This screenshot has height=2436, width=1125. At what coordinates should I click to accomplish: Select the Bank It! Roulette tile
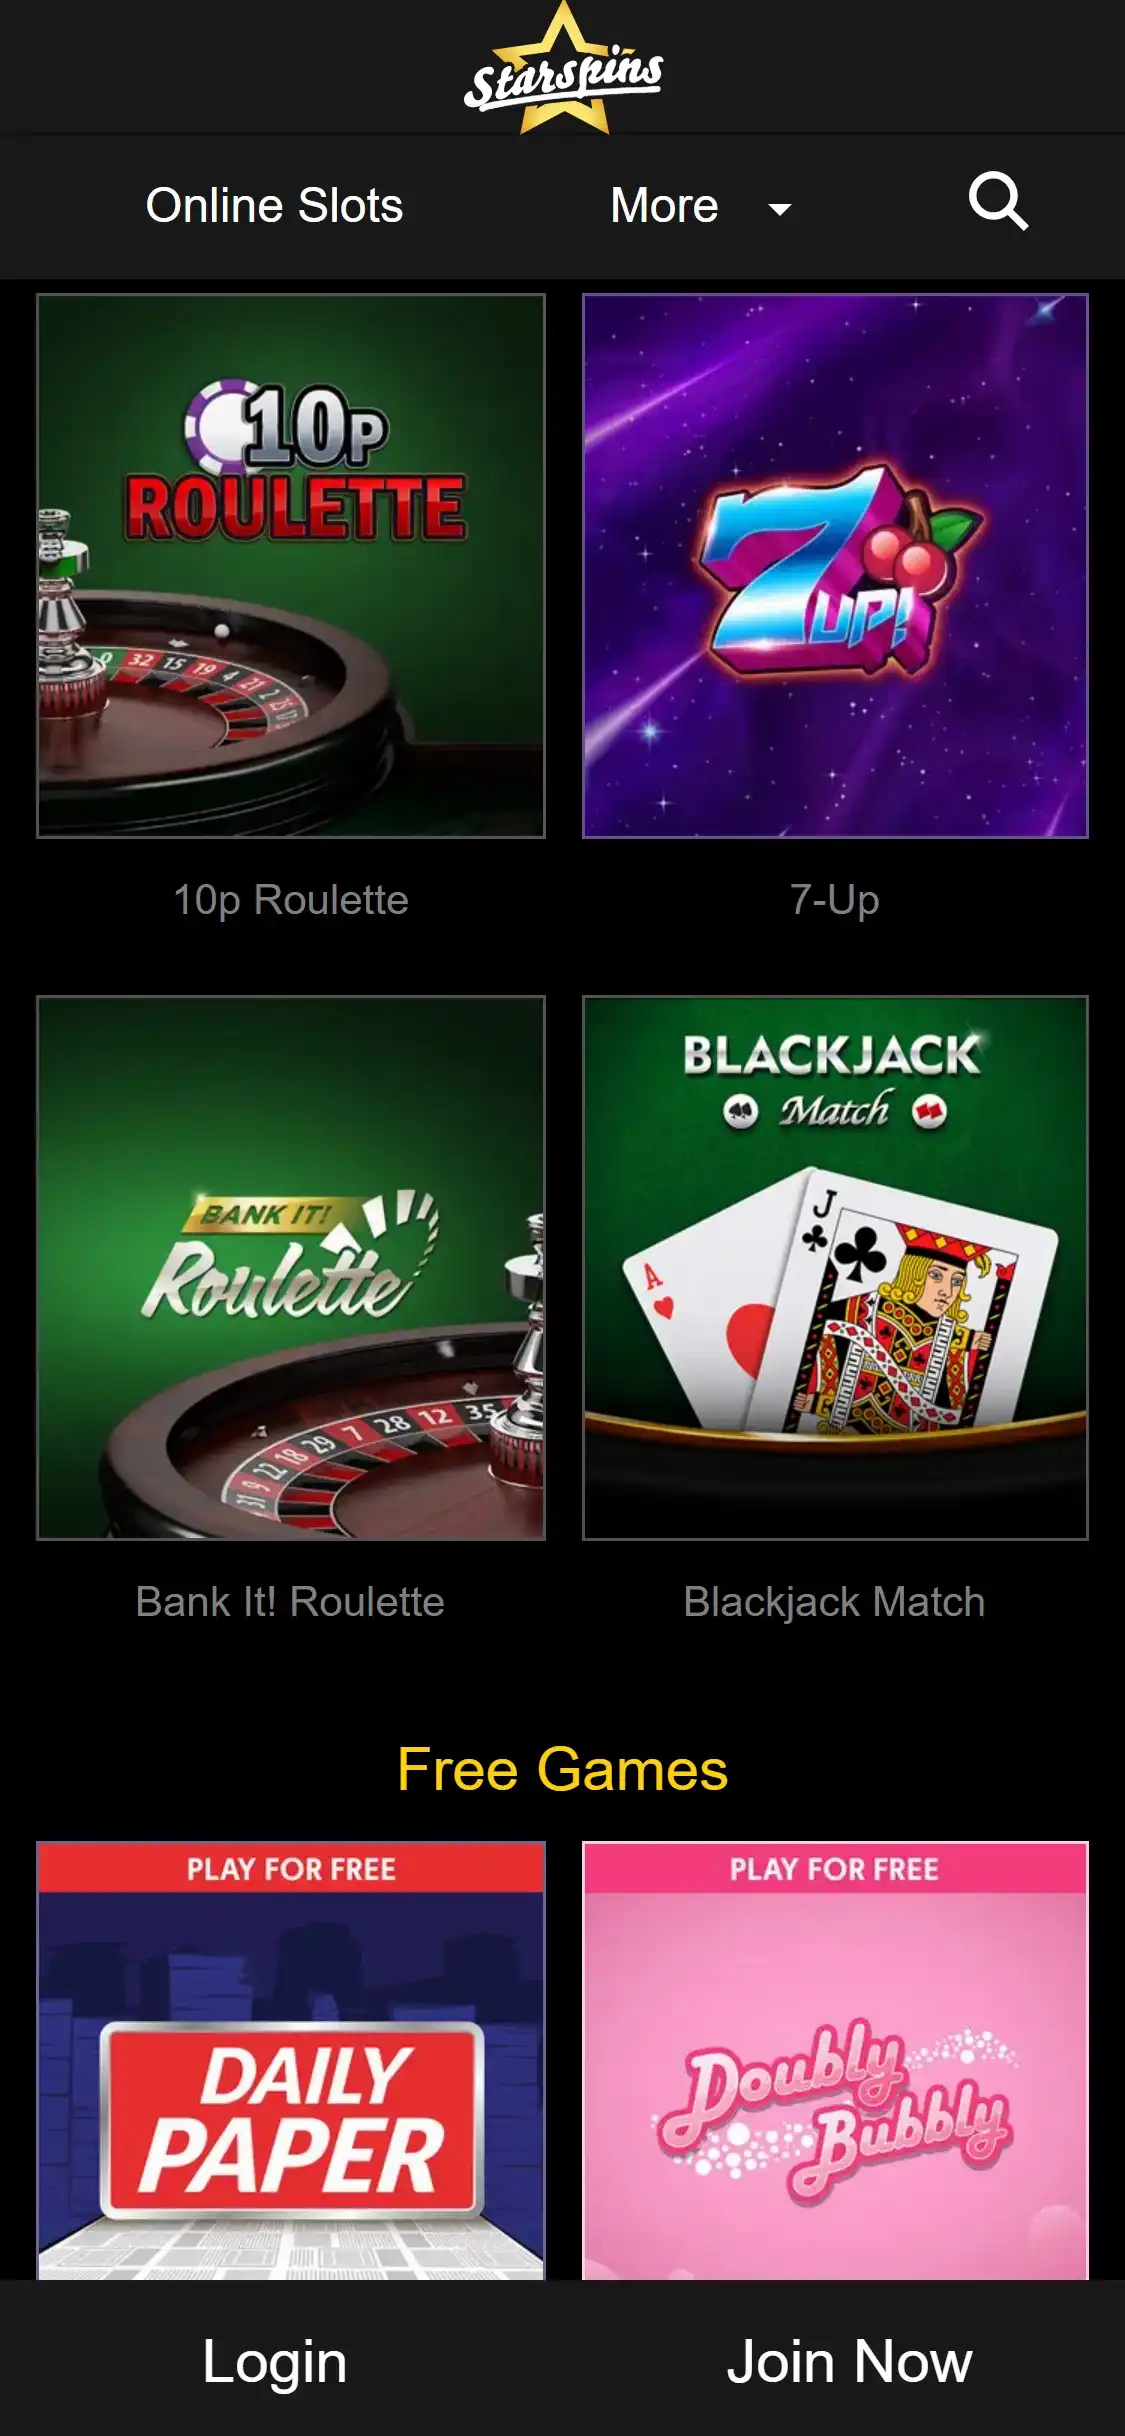pos(291,1268)
